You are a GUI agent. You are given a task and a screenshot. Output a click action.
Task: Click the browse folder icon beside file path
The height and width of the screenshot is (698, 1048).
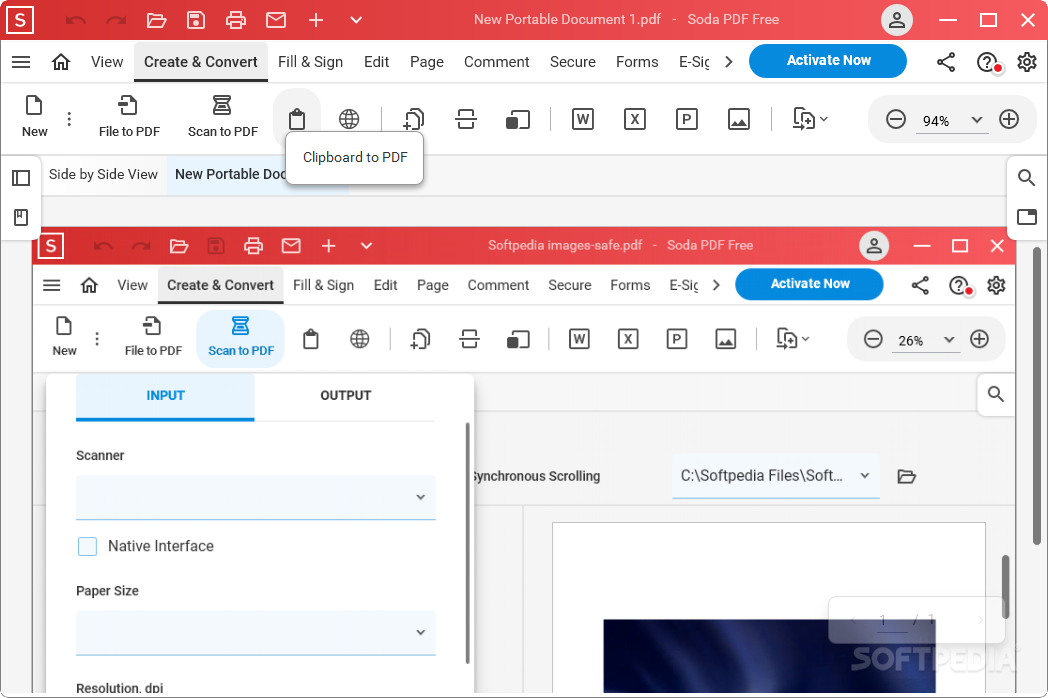point(906,476)
